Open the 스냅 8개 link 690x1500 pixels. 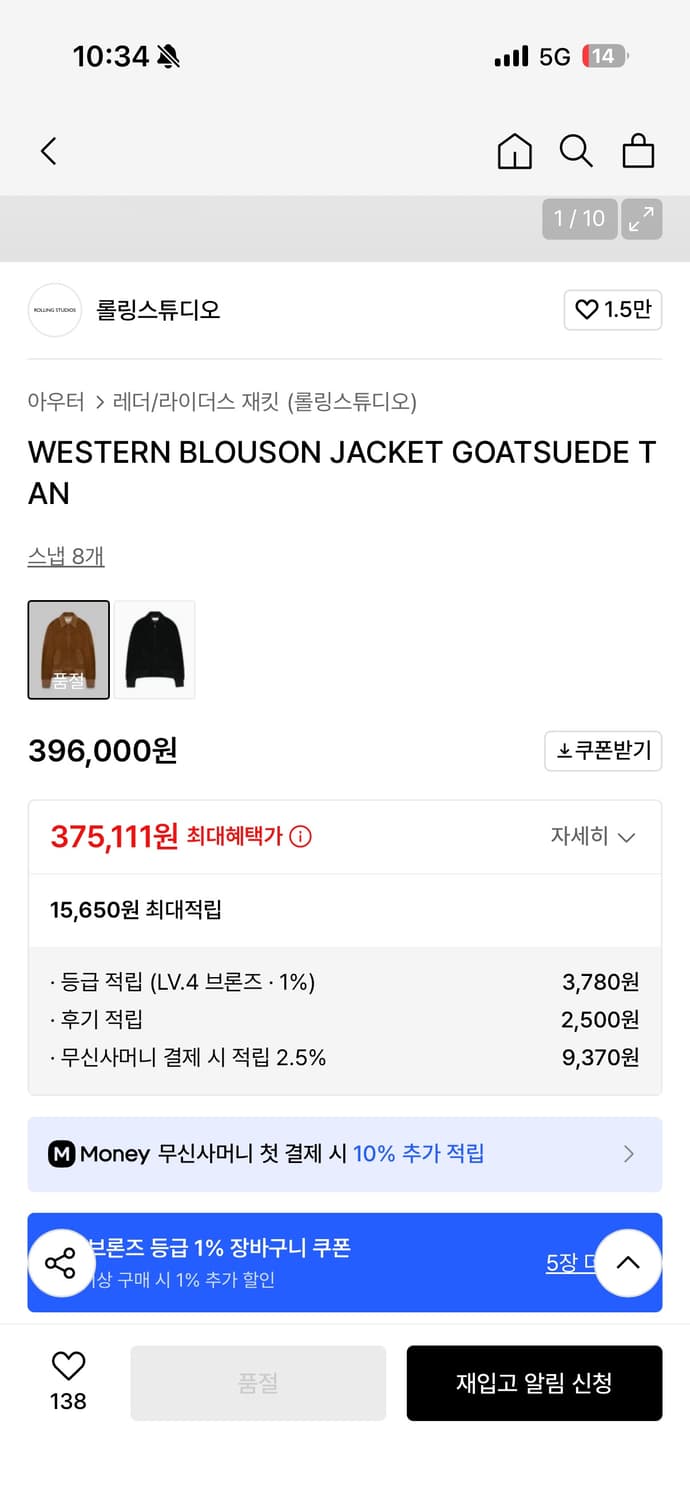click(x=66, y=556)
